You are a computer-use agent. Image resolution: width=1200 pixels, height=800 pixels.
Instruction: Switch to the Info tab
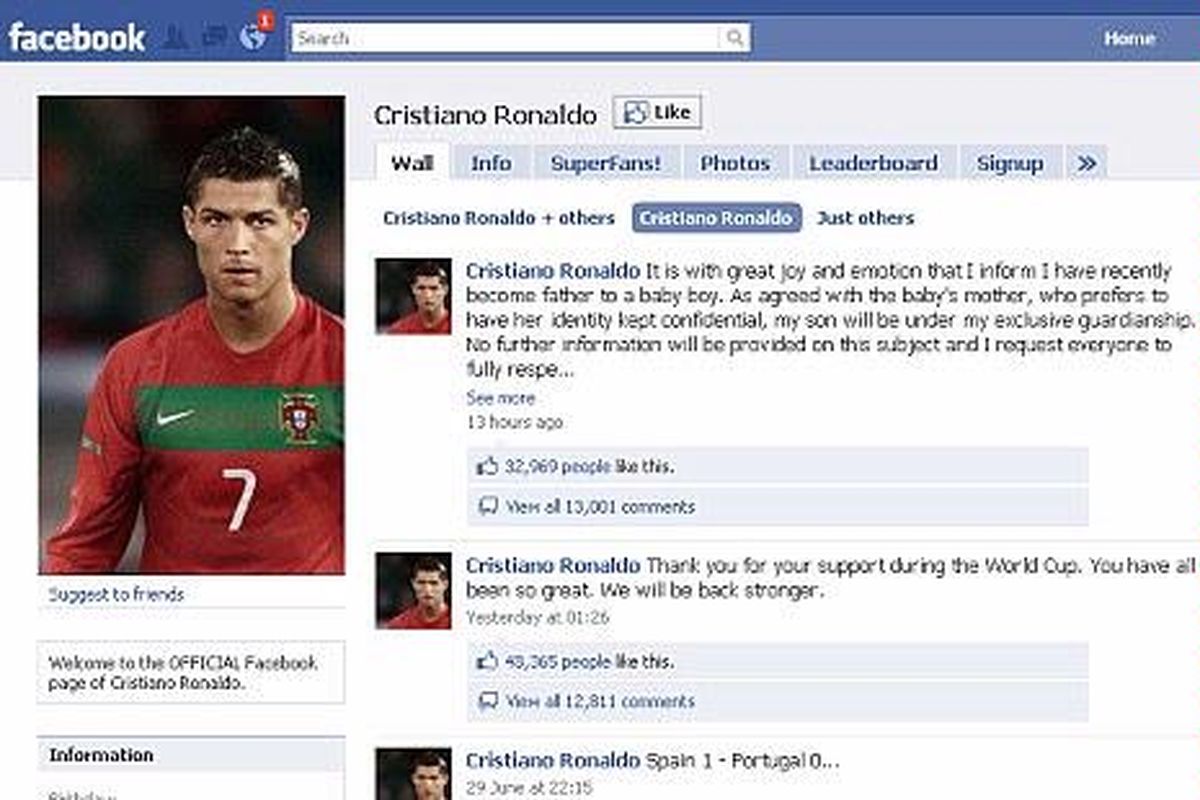click(491, 163)
